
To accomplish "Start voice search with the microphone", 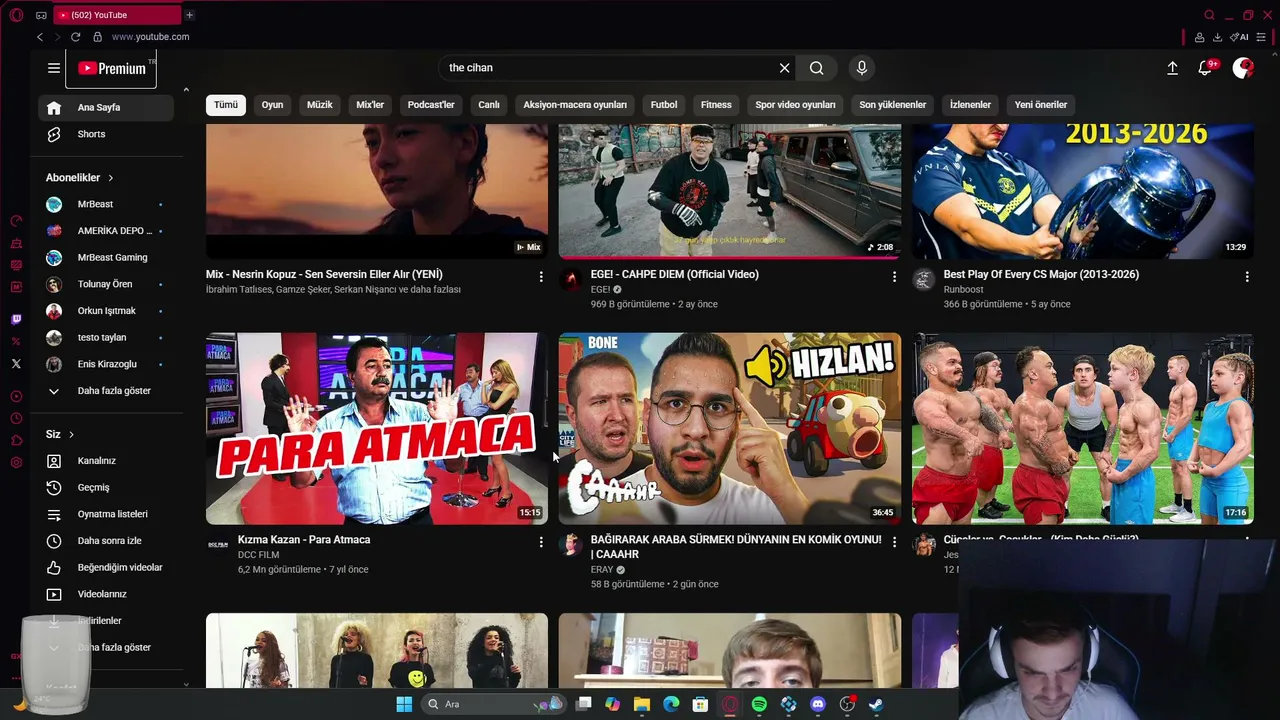I will pos(862,68).
